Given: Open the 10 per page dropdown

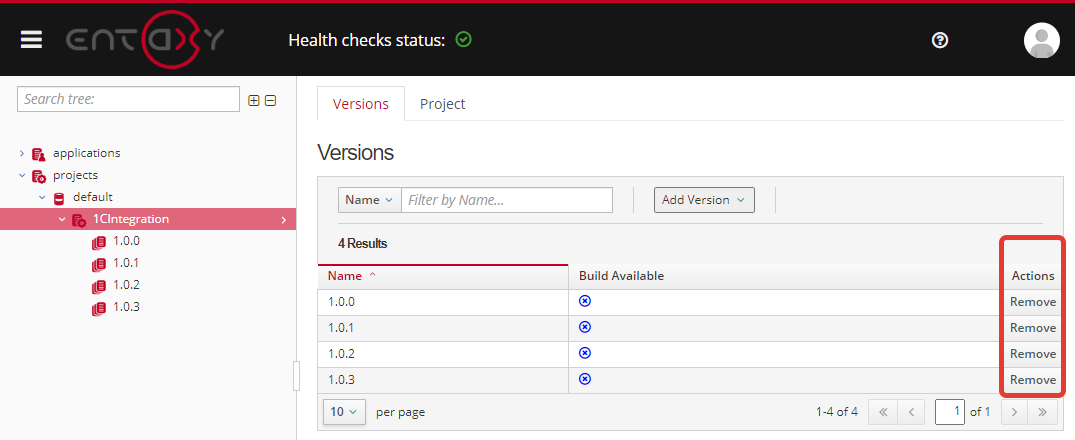Looking at the screenshot, I should 344,412.
